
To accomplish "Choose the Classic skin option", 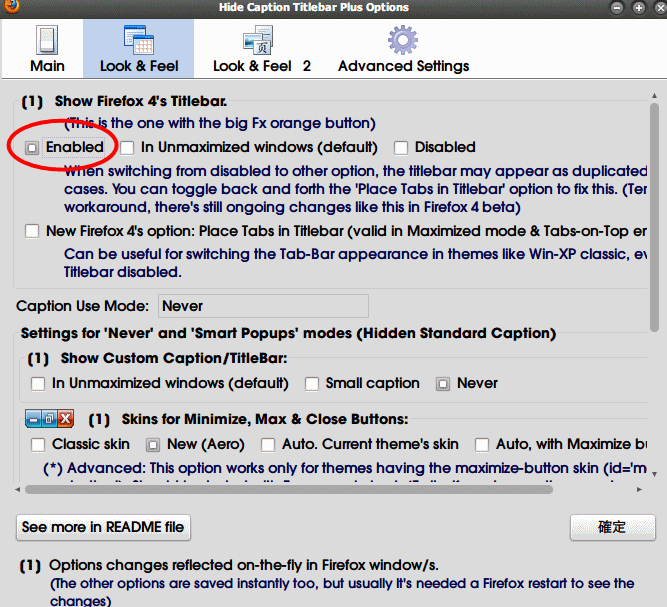I will point(38,445).
